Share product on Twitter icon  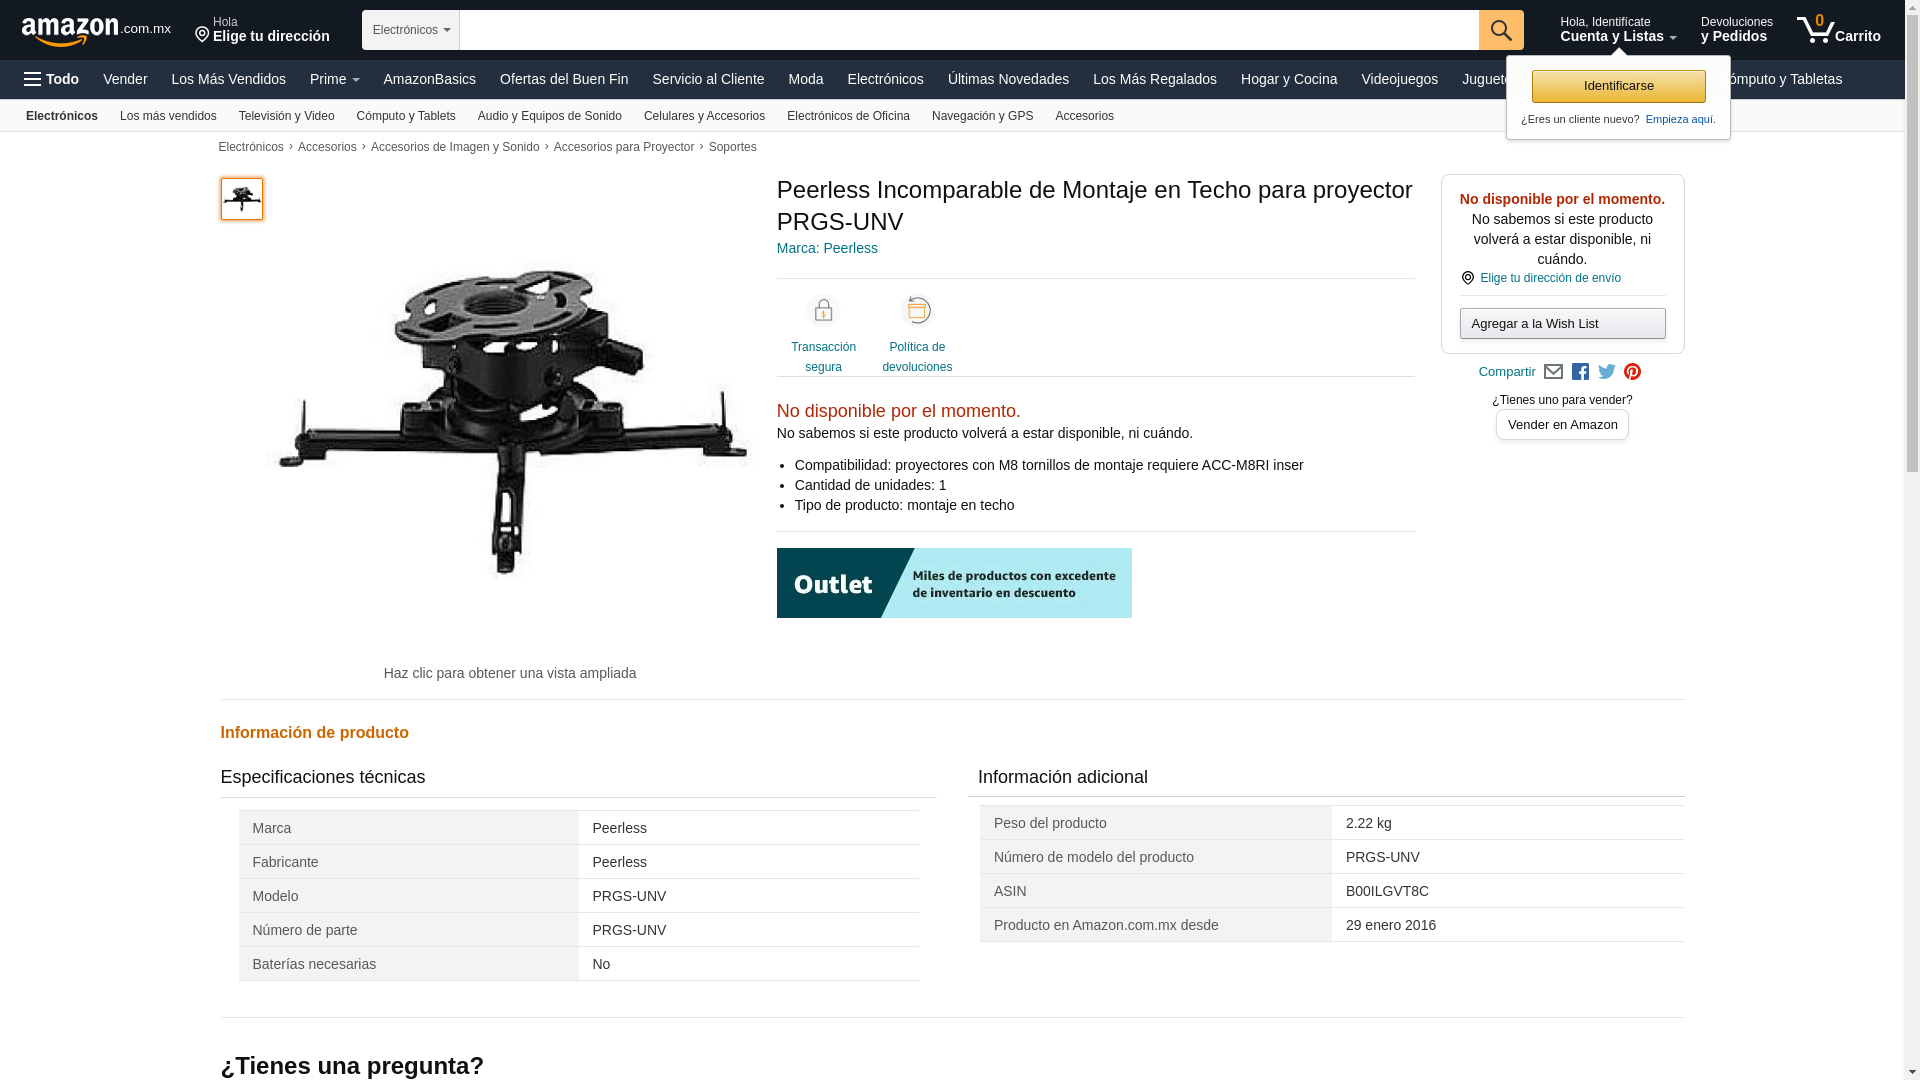pyautogui.click(x=1607, y=372)
